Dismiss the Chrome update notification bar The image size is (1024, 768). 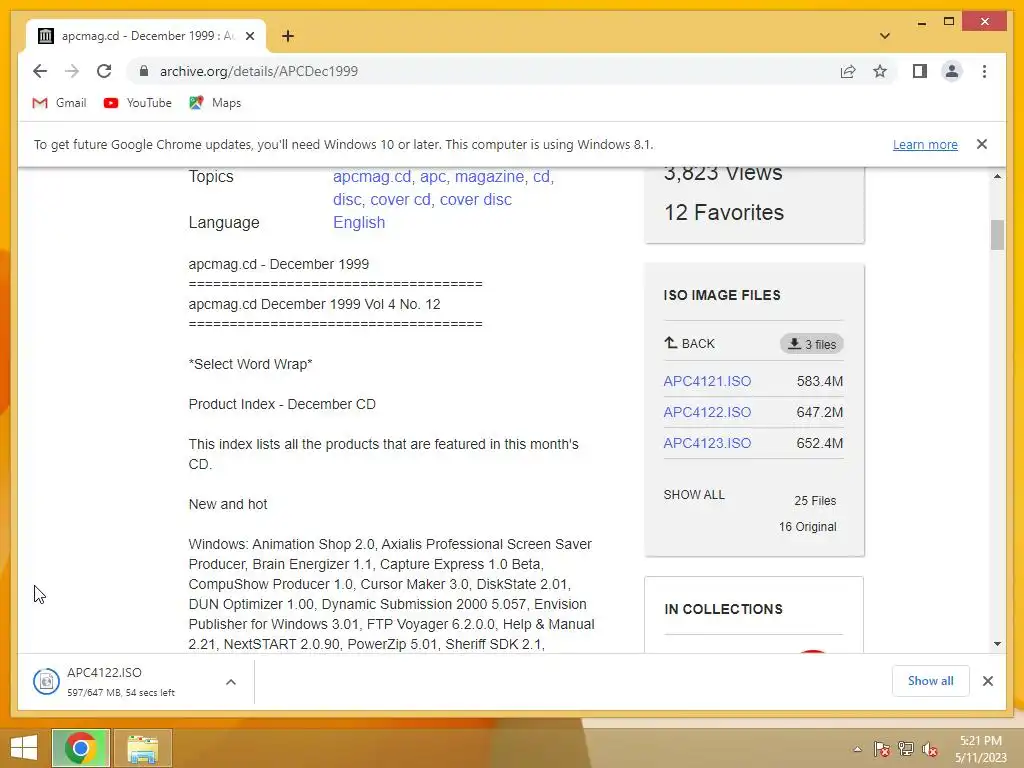981,144
